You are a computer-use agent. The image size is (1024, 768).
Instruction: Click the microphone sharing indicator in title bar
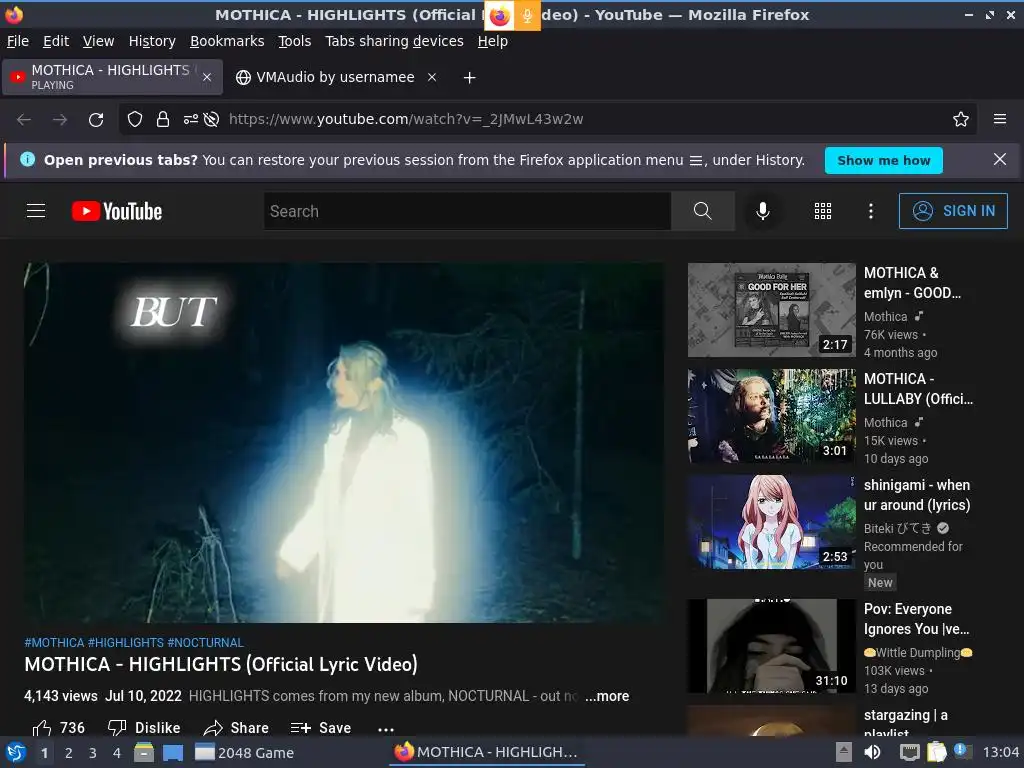tap(527, 16)
